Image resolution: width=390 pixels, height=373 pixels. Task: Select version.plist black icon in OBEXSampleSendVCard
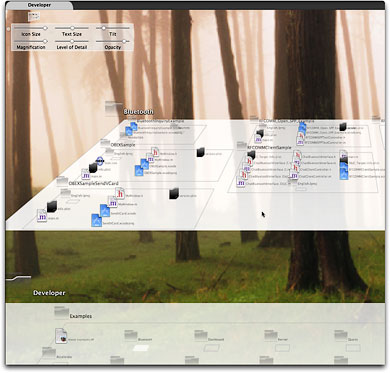click(x=174, y=194)
